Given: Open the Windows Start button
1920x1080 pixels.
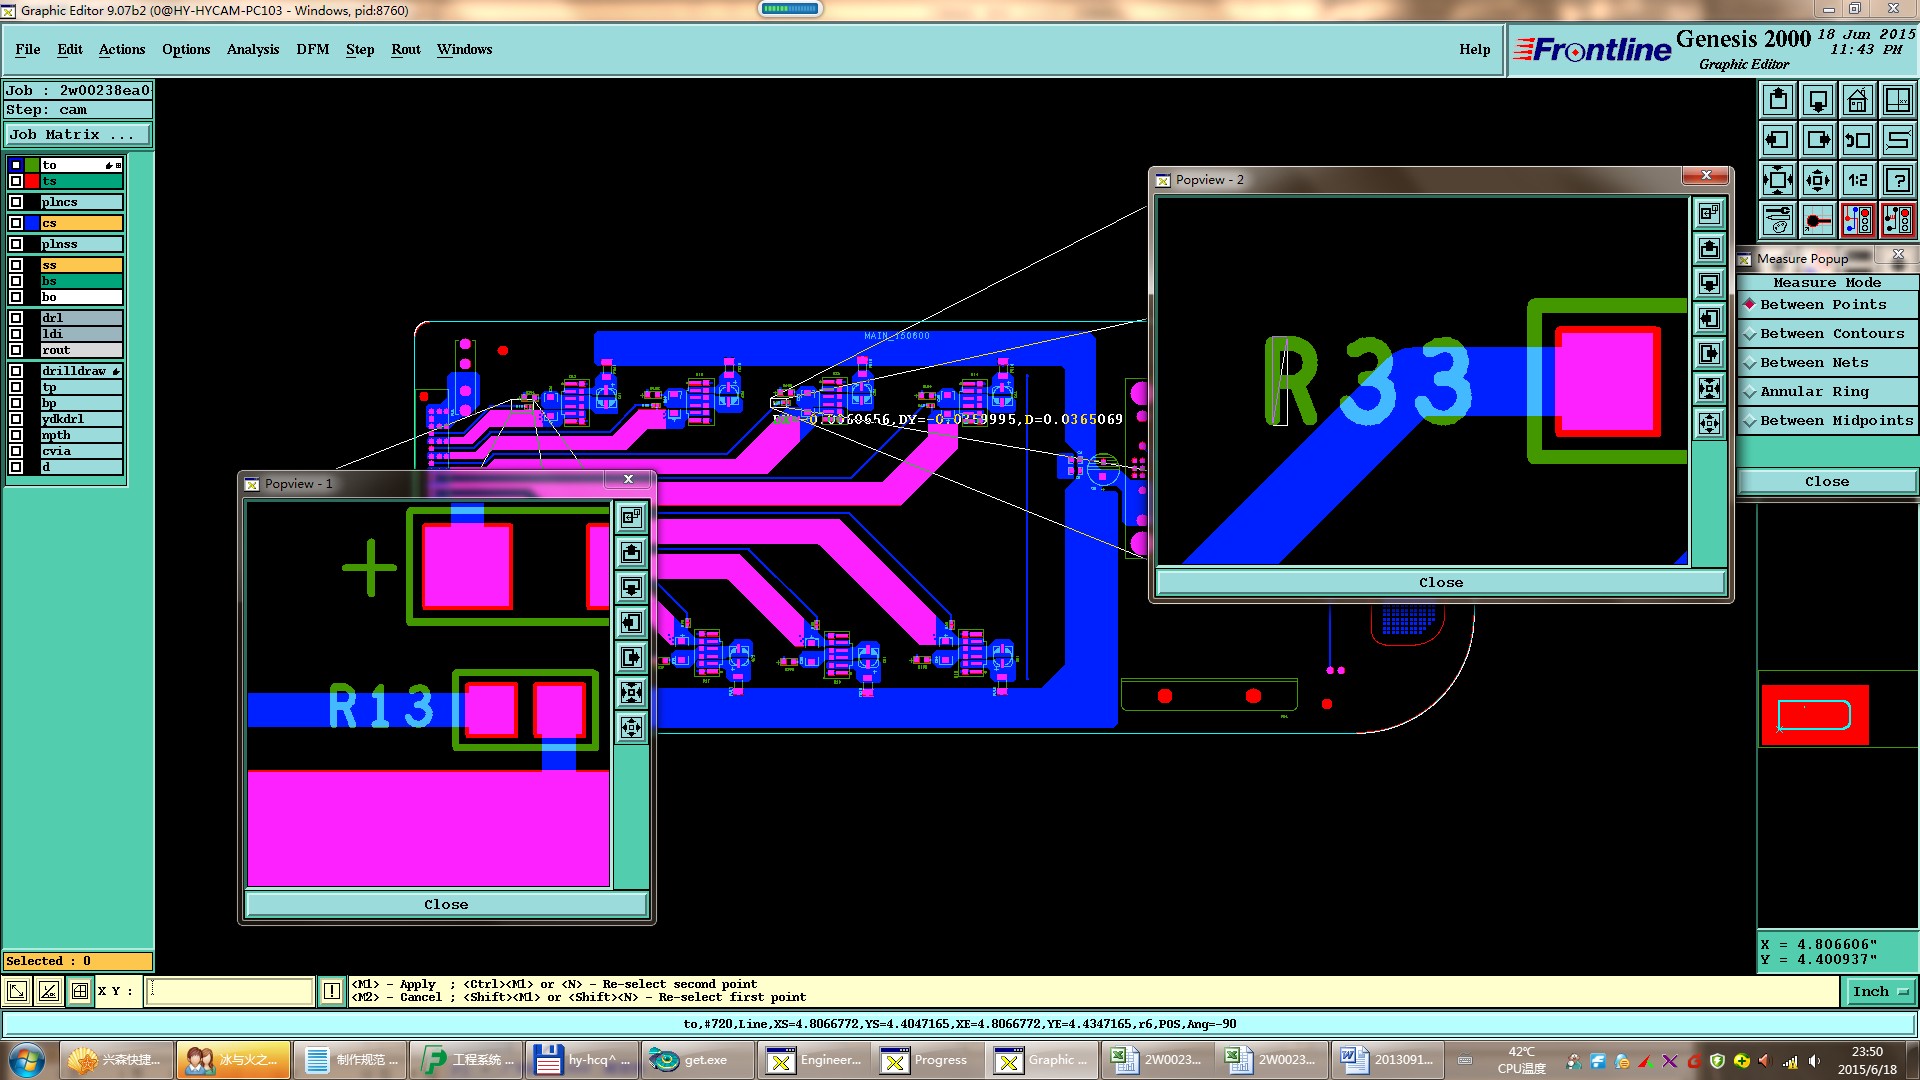Looking at the screenshot, I should [x=27, y=1060].
